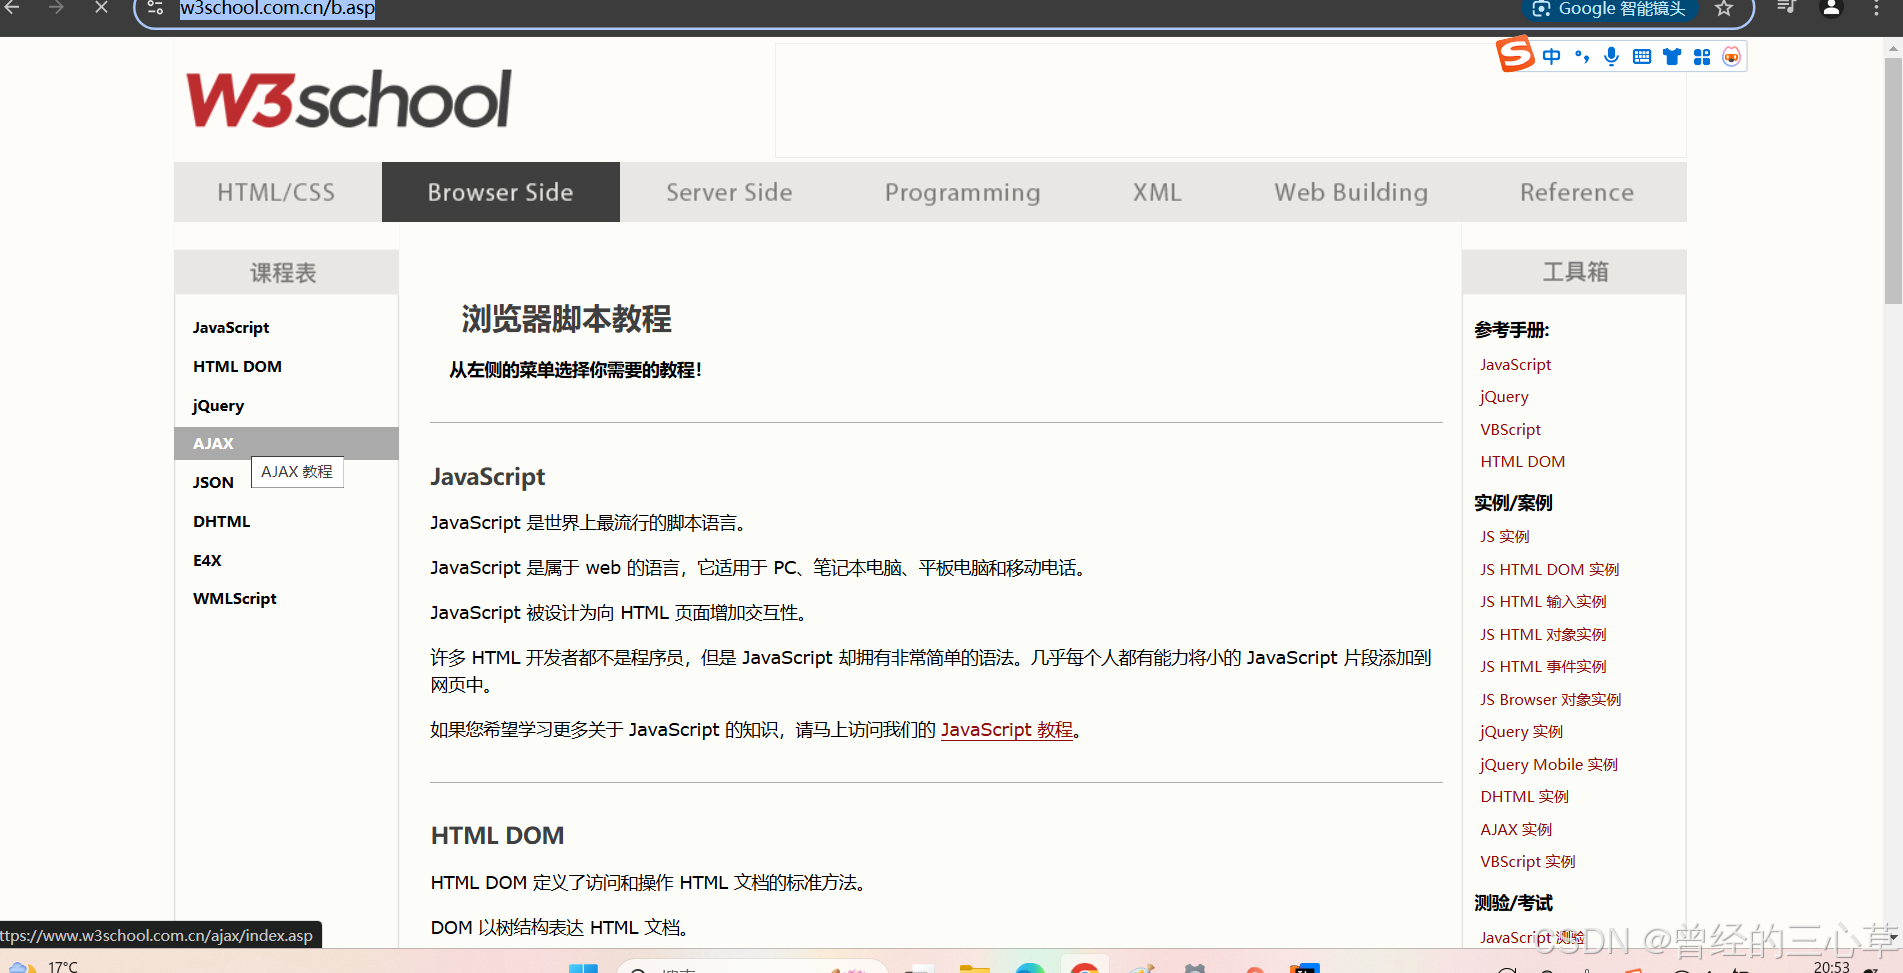Open the XML navigation tab
Viewport: 1903px width, 973px height.
coord(1157,192)
